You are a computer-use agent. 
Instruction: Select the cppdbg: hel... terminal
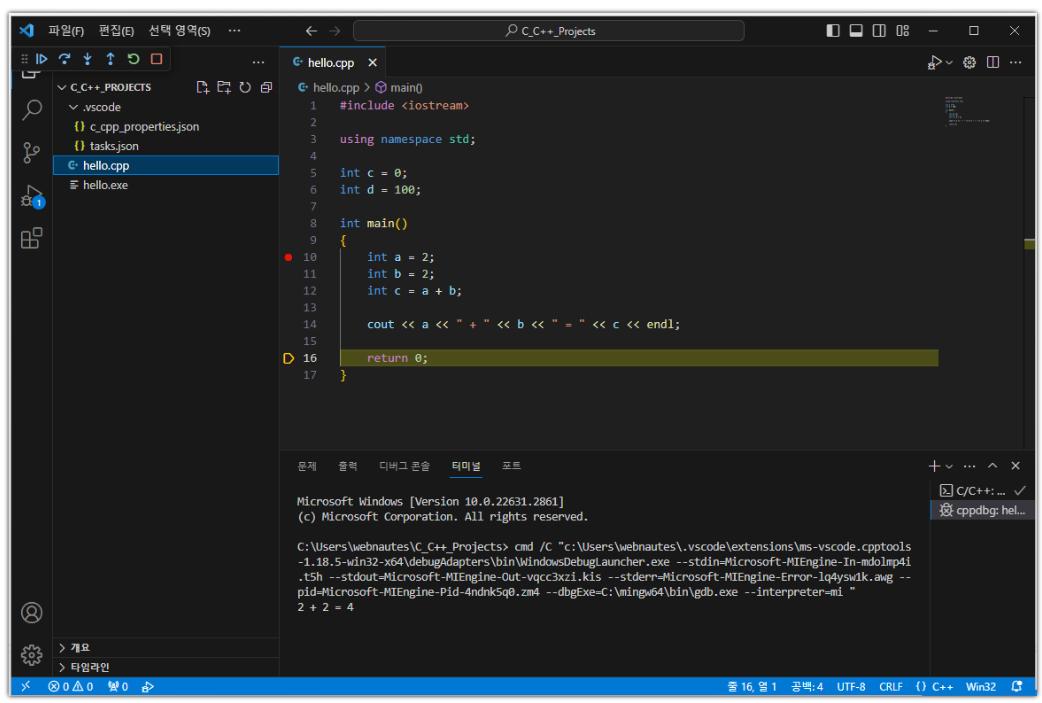982,510
